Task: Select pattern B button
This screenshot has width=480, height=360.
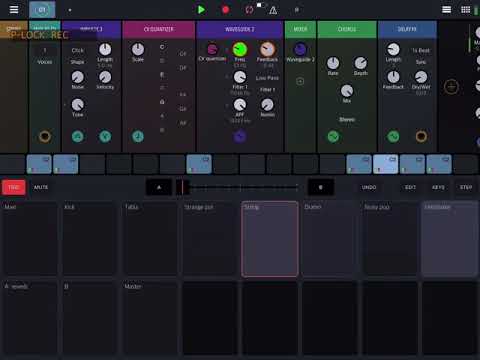Action: tap(320, 187)
